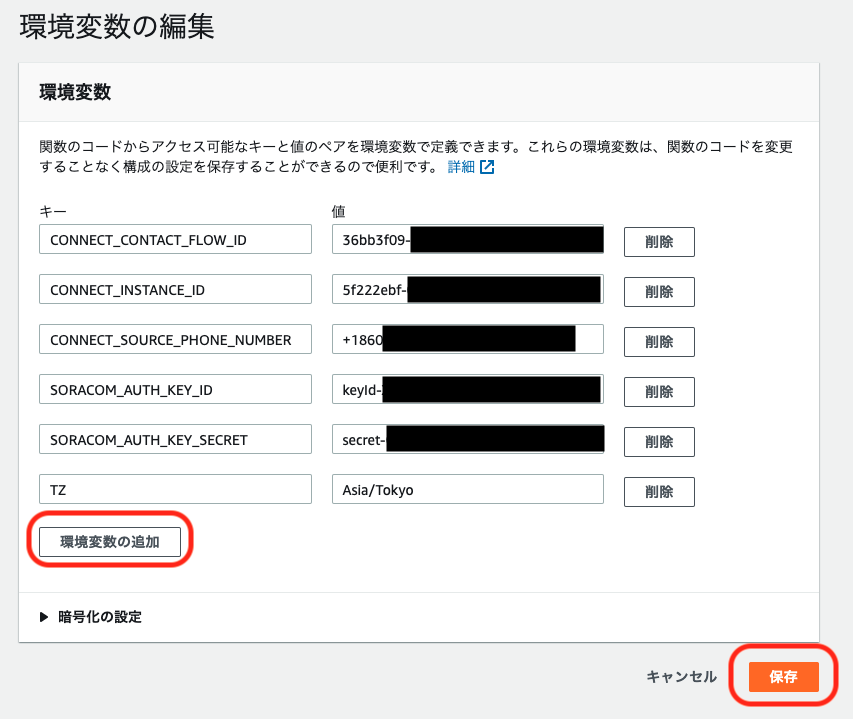Image resolution: width=853 pixels, height=719 pixels.
Task: Delete the CONNECT_INSTANCE_ID variable row
Action: [x=659, y=292]
